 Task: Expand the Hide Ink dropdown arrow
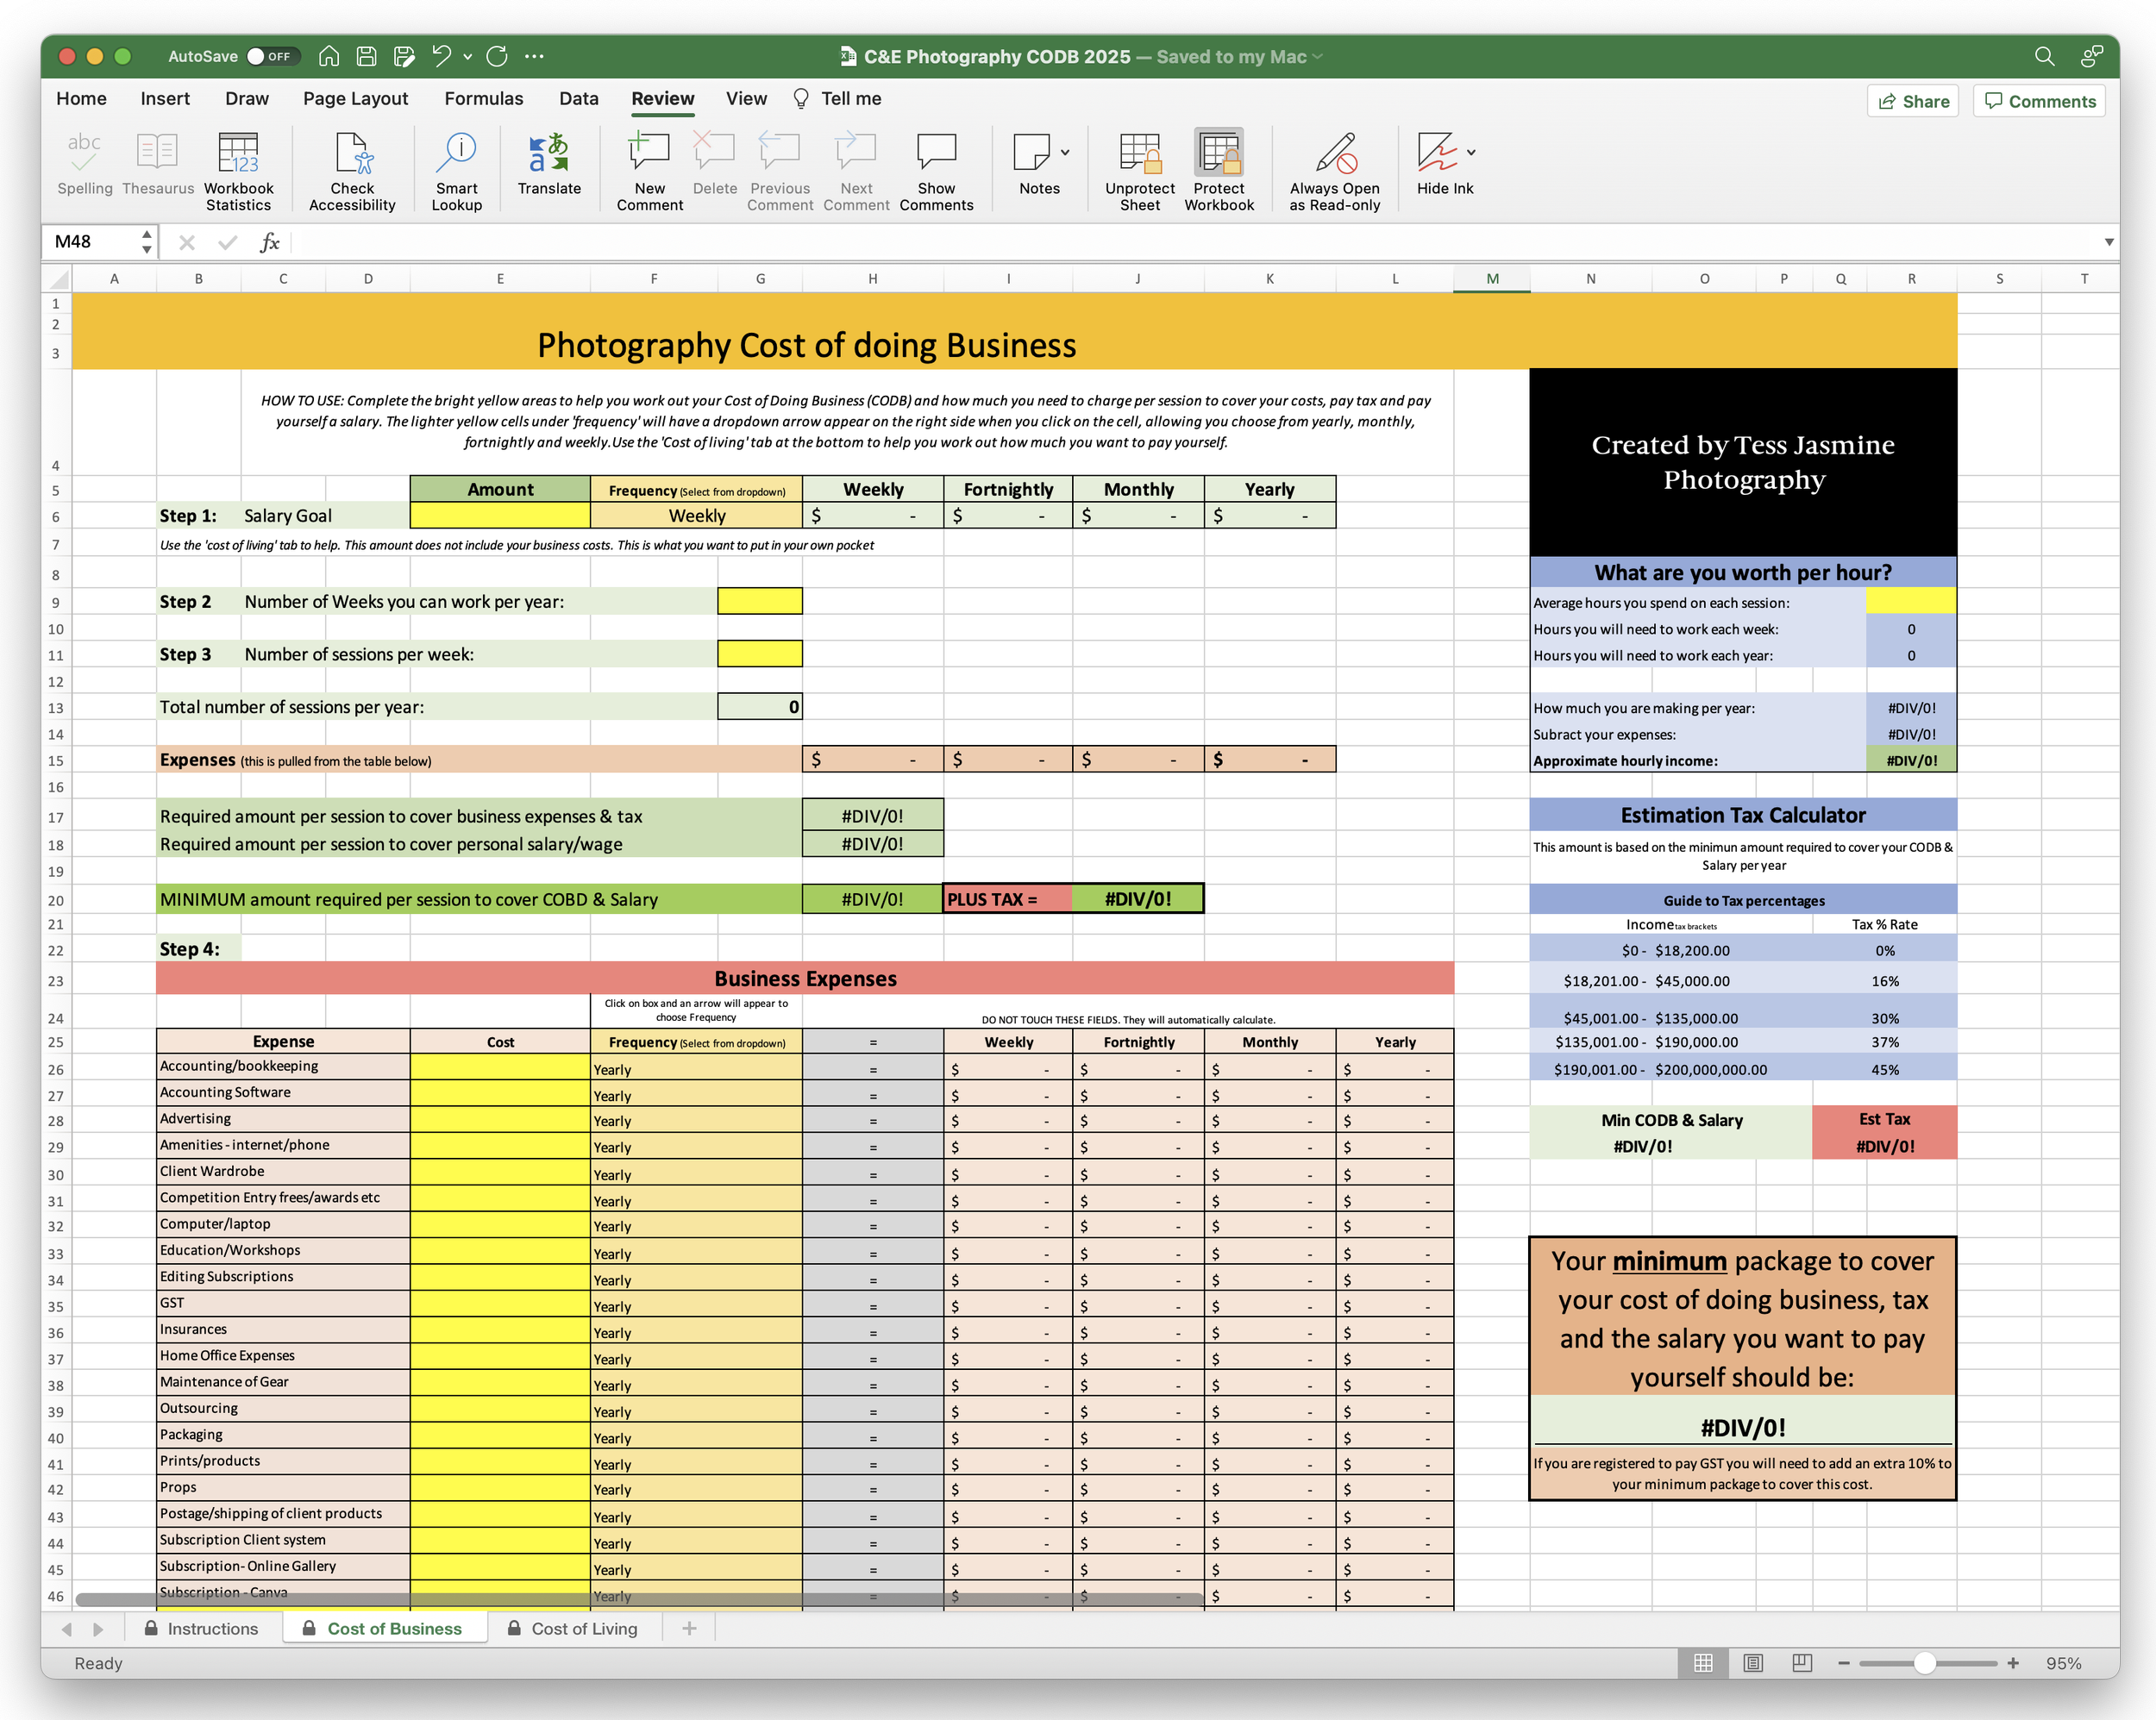[x=1471, y=153]
